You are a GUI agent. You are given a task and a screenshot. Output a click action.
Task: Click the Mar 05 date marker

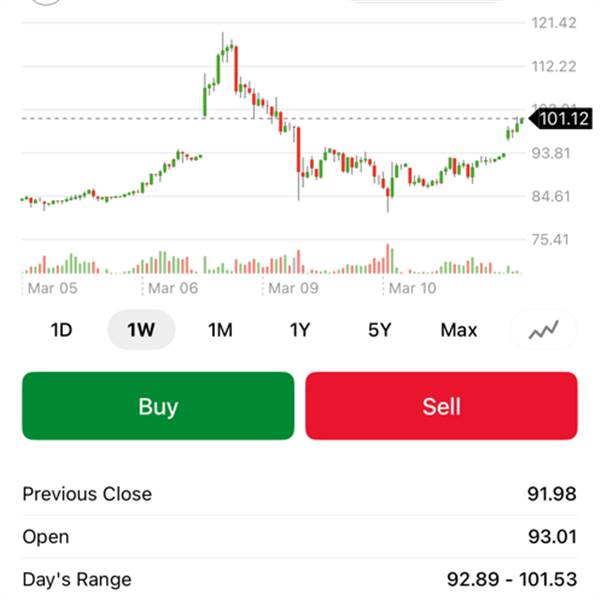(53, 289)
